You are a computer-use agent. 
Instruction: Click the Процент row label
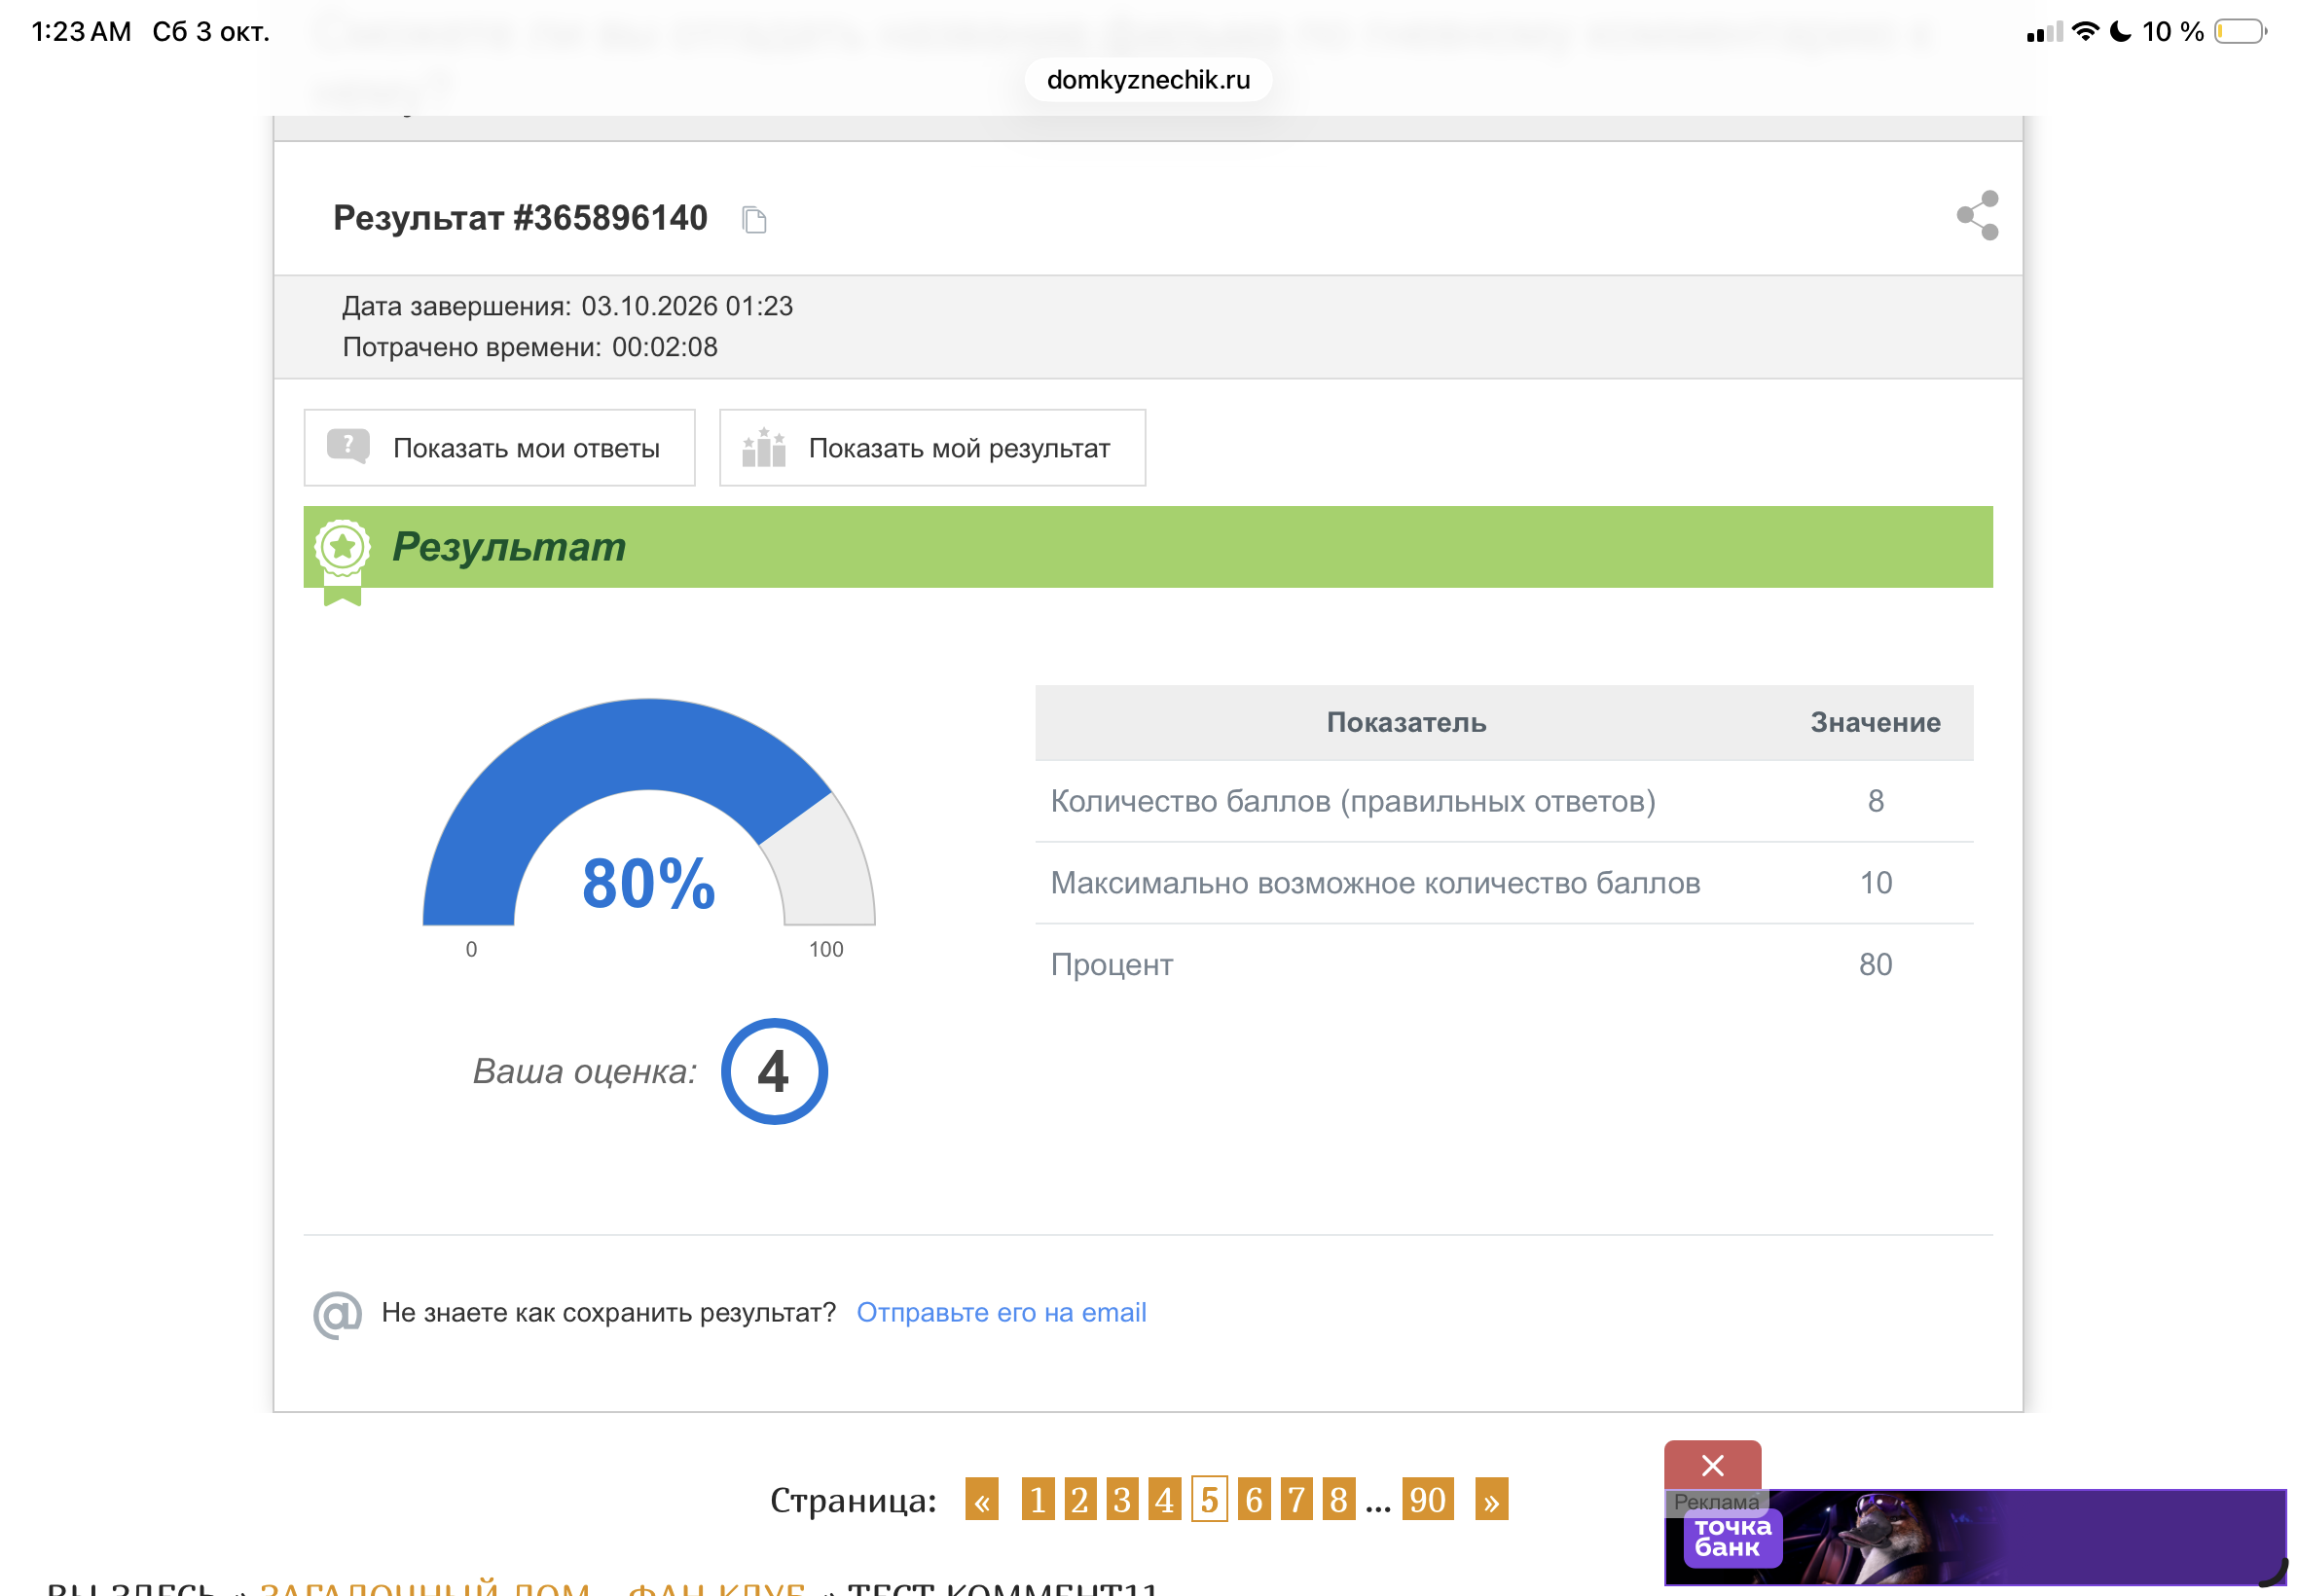[x=1111, y=965]
